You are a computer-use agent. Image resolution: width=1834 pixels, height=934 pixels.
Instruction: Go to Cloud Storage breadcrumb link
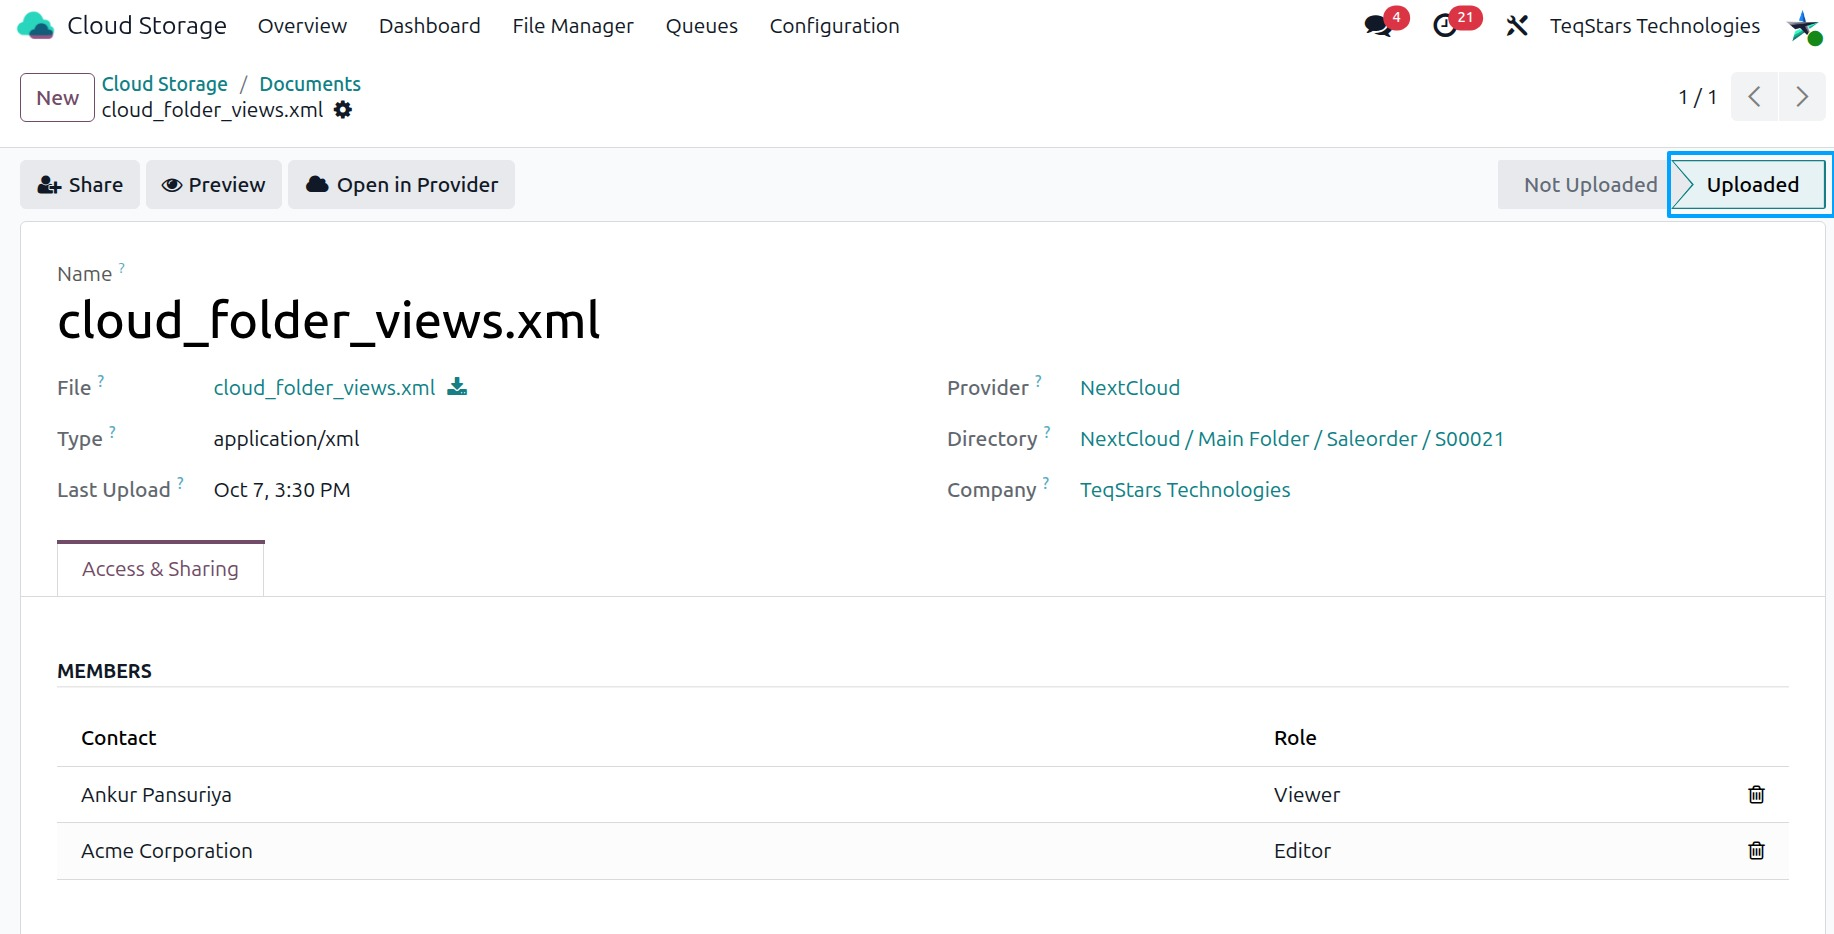(165, 84)
